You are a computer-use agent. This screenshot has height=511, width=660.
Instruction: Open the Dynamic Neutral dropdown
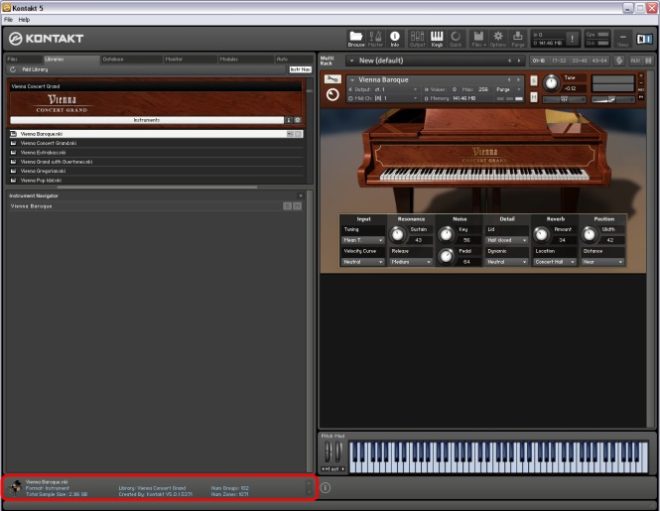(507, 262)
